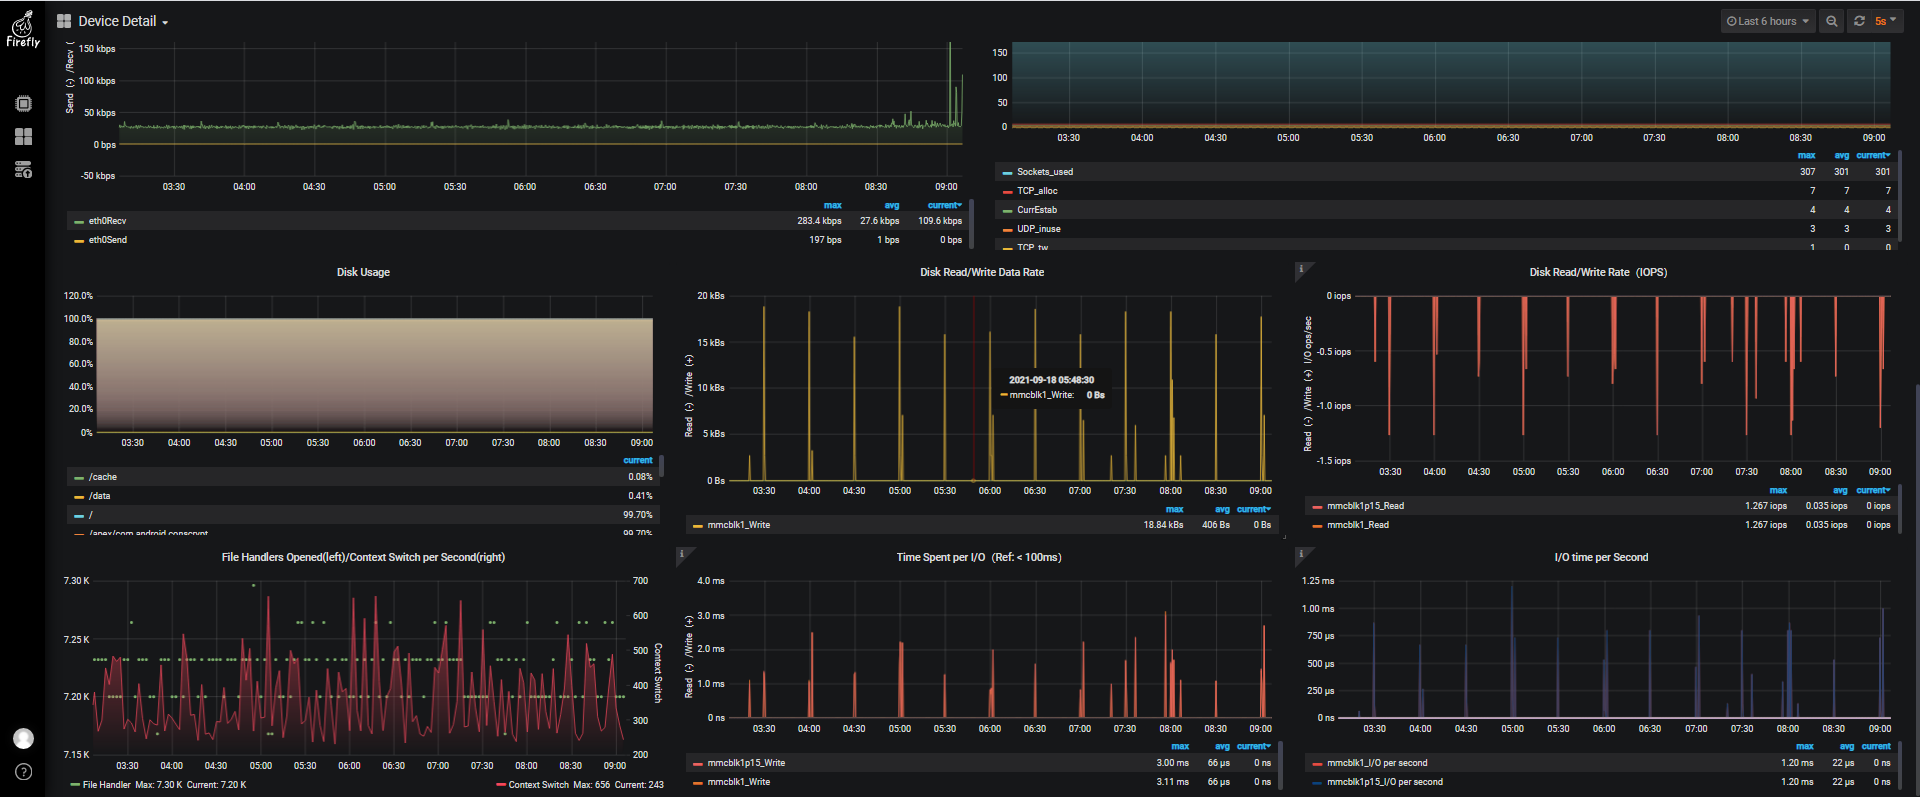Sort network legend by max column
The width and height of the screenshot is (1920, 797).
[832, 205]
